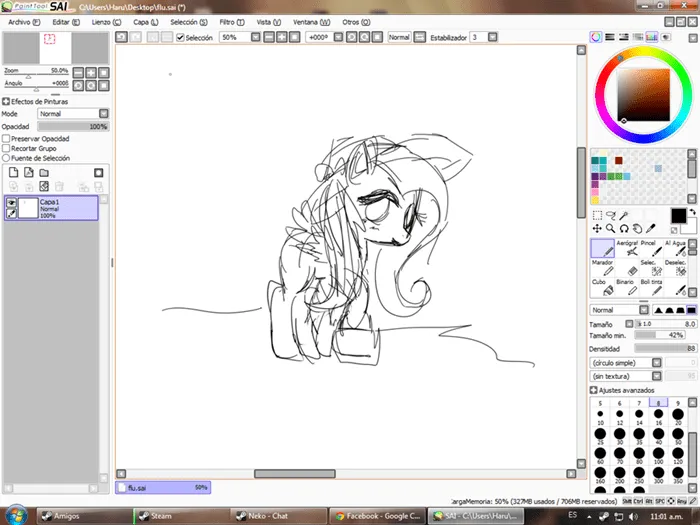Screen dimensions: 700x525
Task: Select the eyedropper color picker tool
Action: tap(651, 229)
